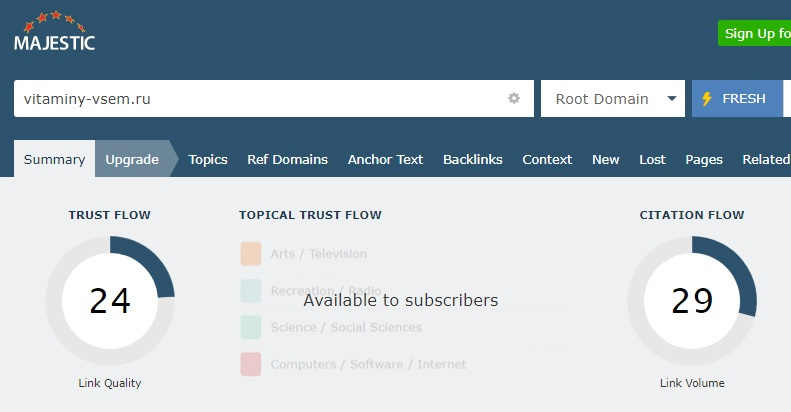Open the Backlinks tab

coord(472,159)
